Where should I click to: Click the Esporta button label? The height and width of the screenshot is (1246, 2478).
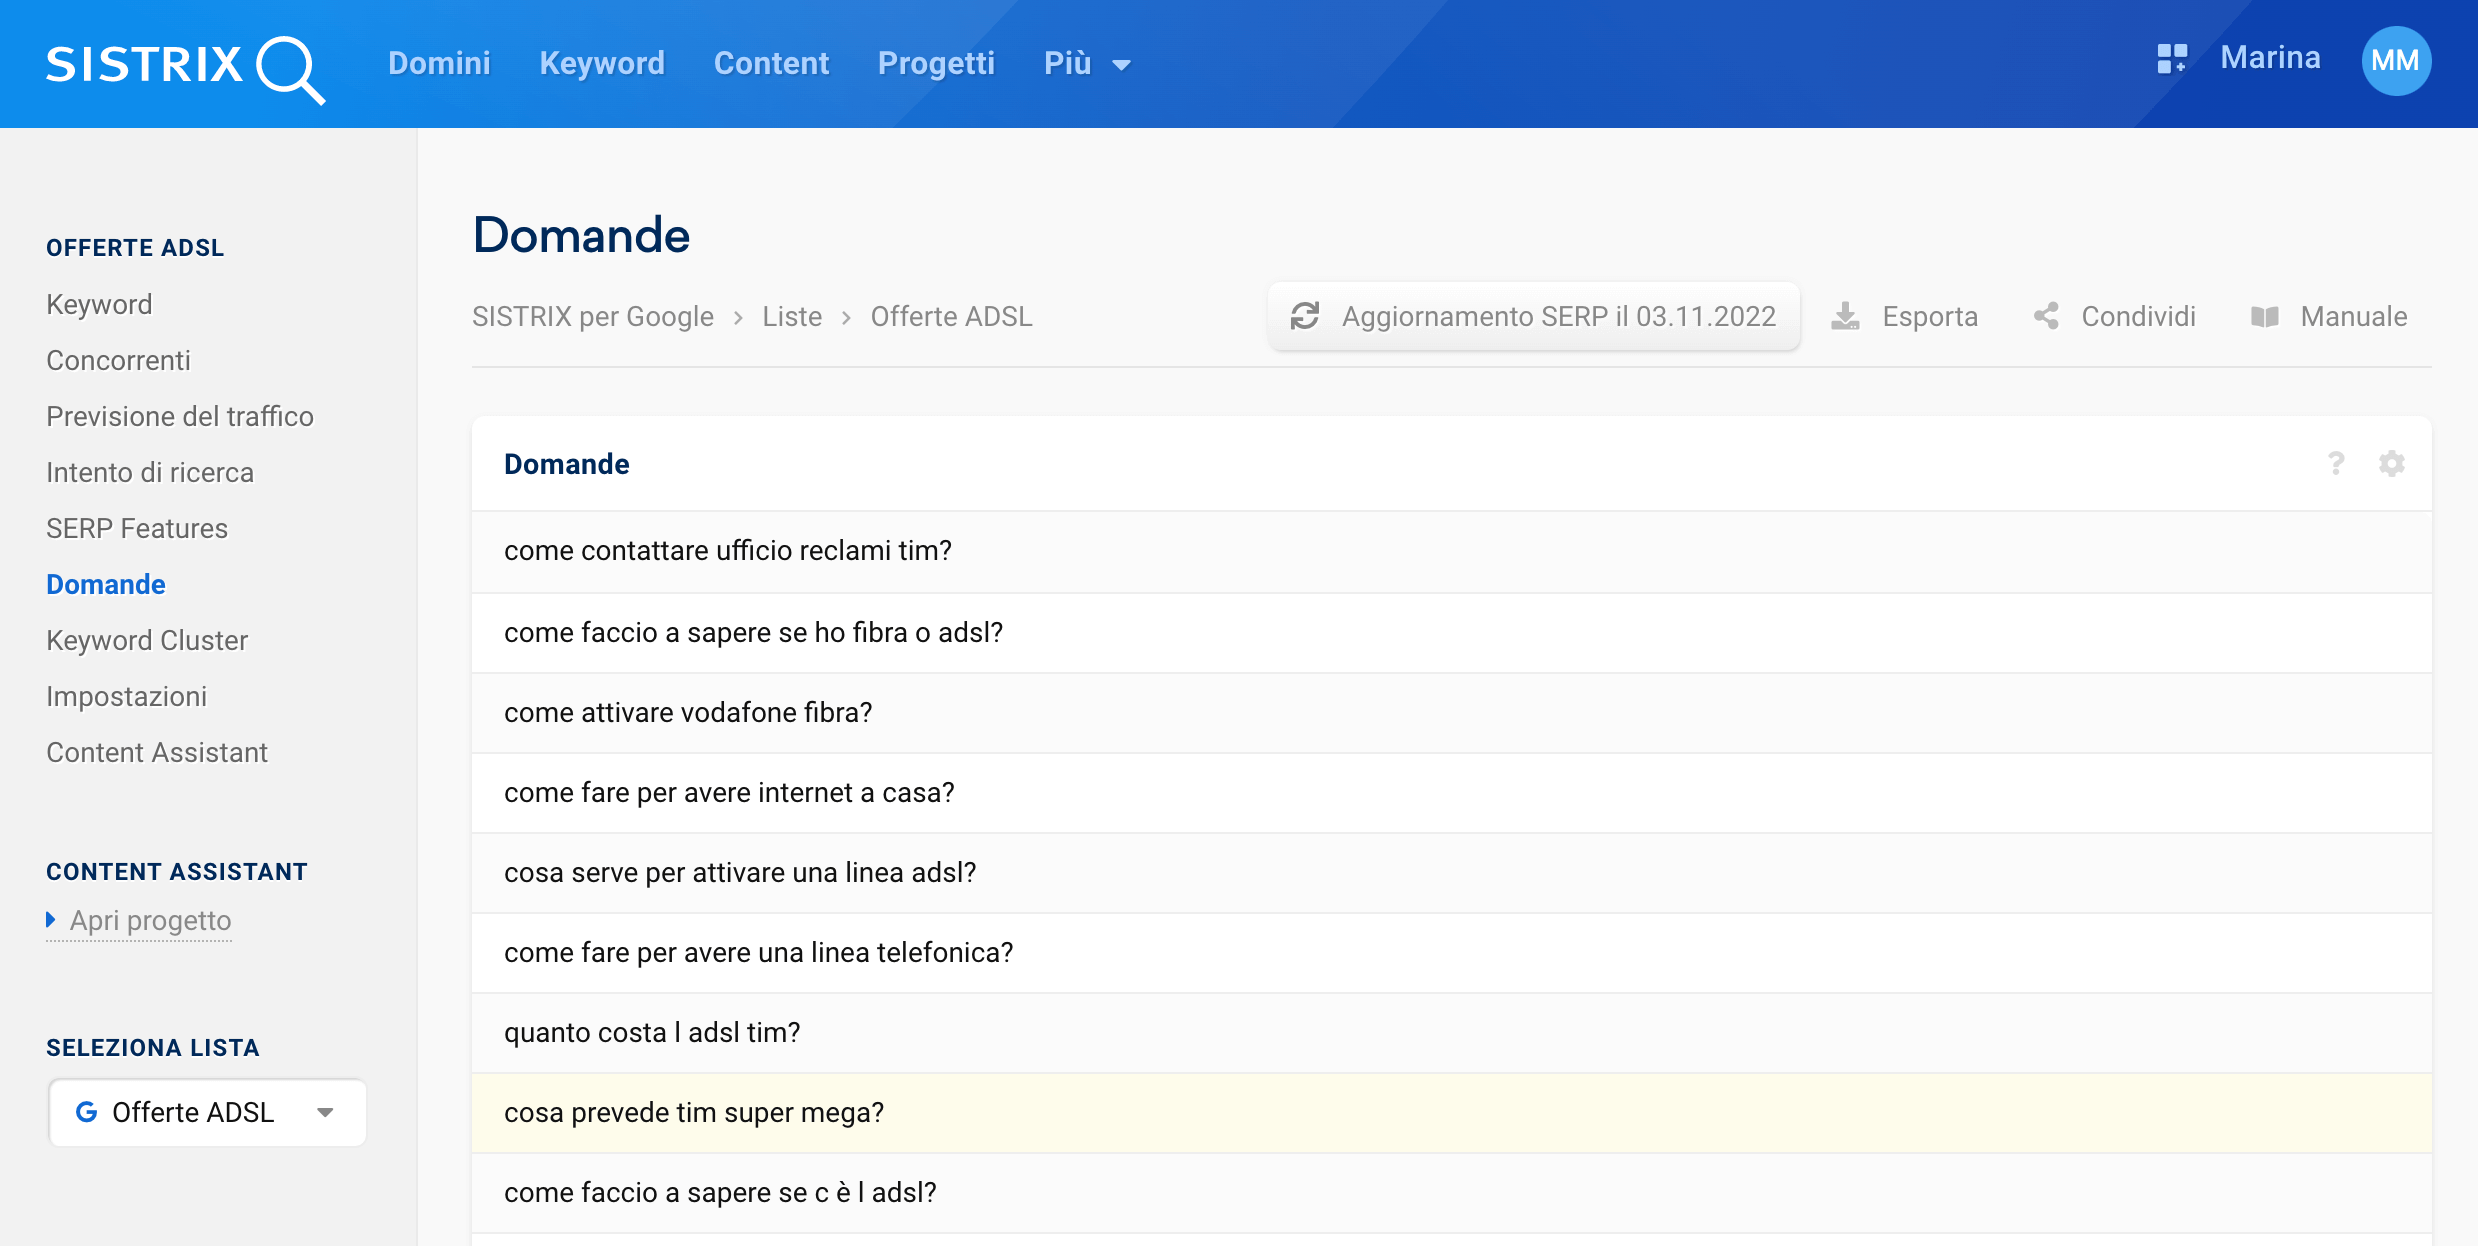coord(1930,317)
